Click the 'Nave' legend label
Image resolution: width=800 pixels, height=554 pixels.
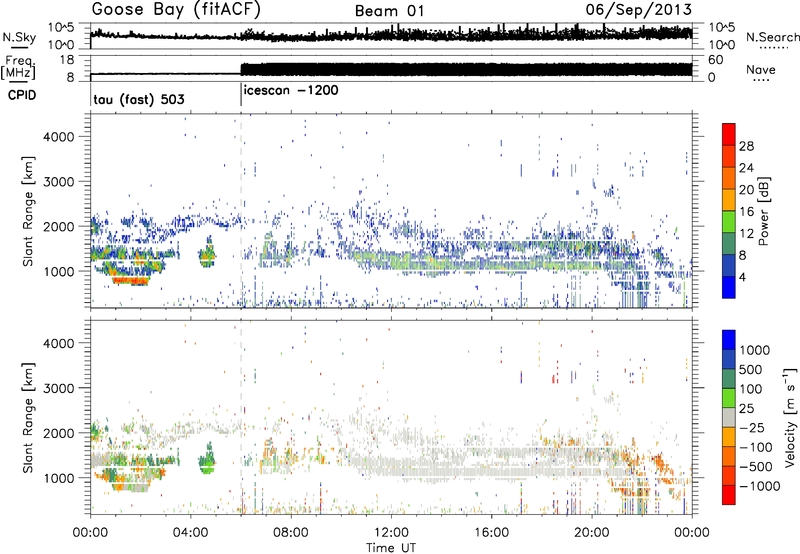pyautogui.click(x=761, y=69)
